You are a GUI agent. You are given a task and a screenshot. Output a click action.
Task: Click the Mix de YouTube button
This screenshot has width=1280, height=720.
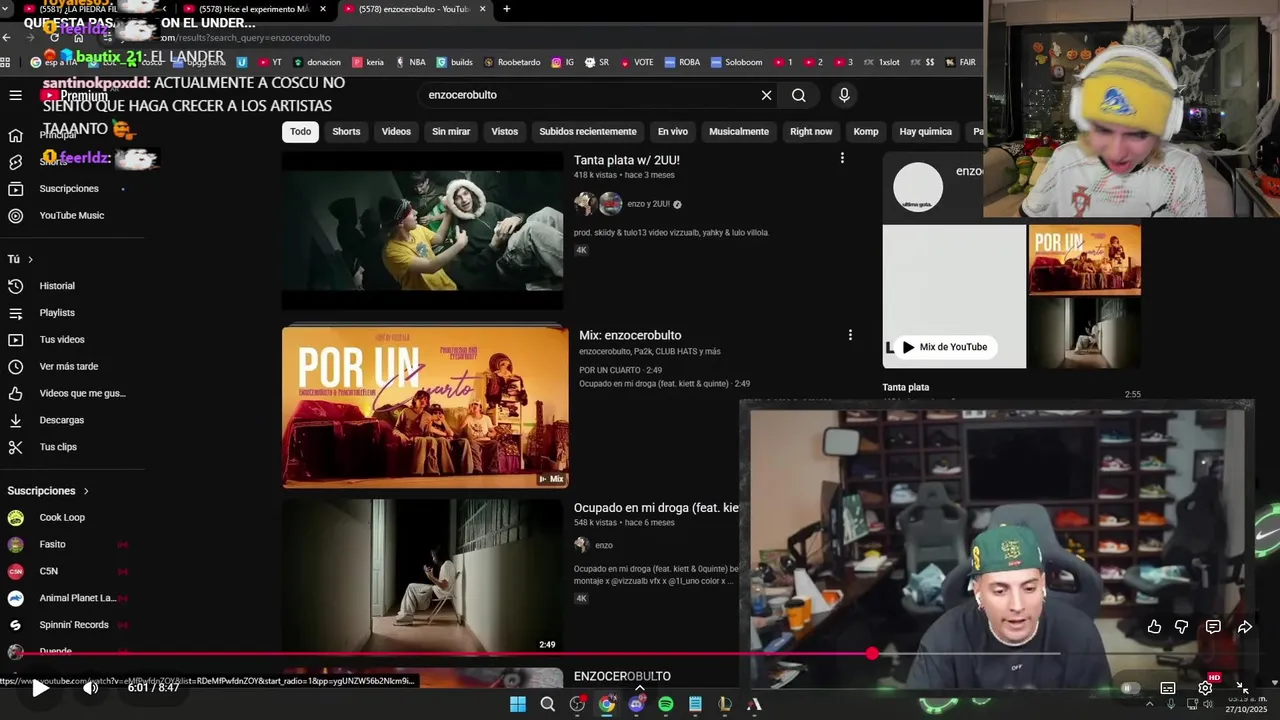tap(945, 347)
